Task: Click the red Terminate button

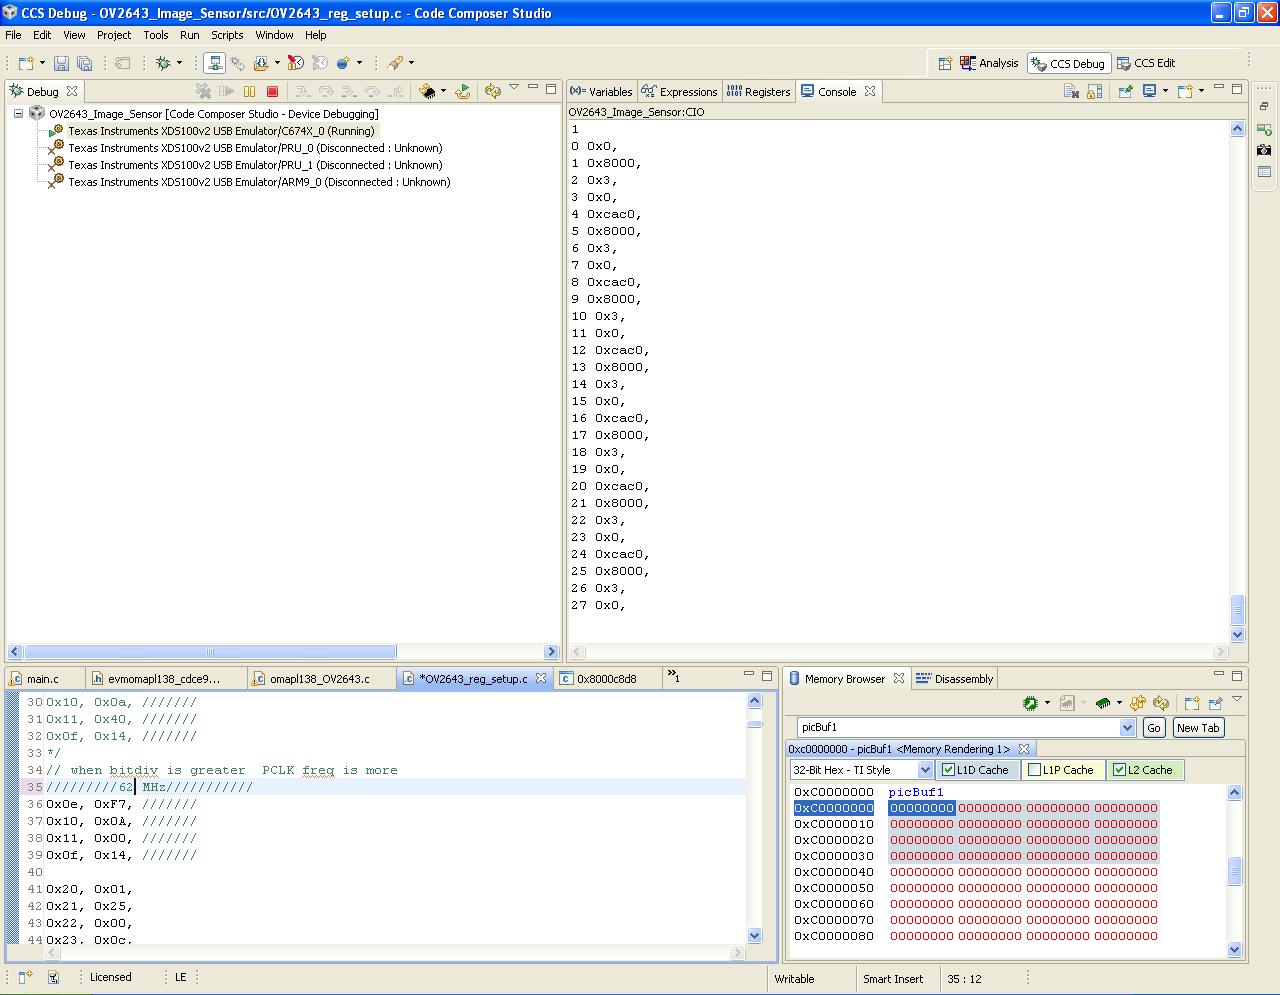Action: [x=272, y=91]
